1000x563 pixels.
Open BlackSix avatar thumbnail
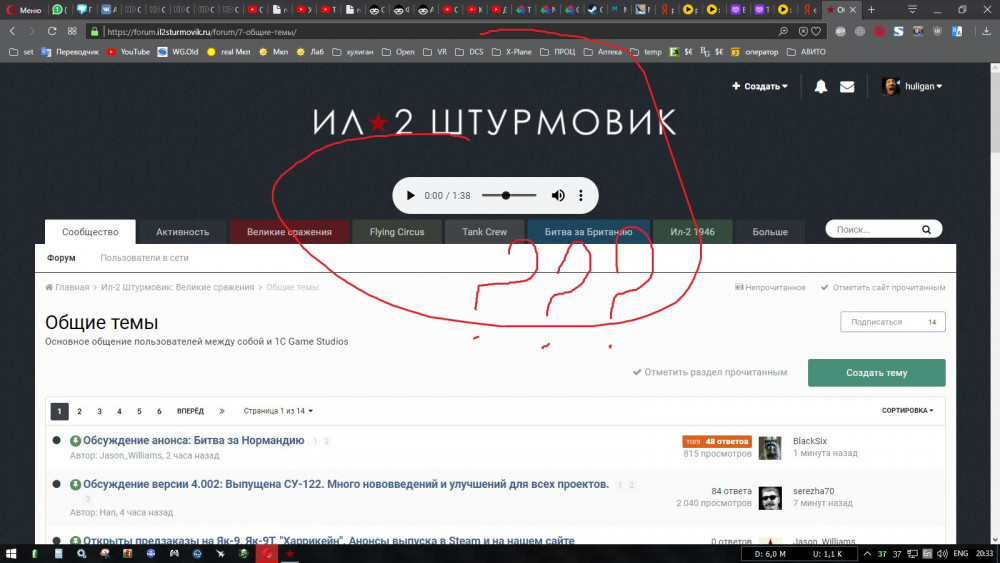click(770, 448)
